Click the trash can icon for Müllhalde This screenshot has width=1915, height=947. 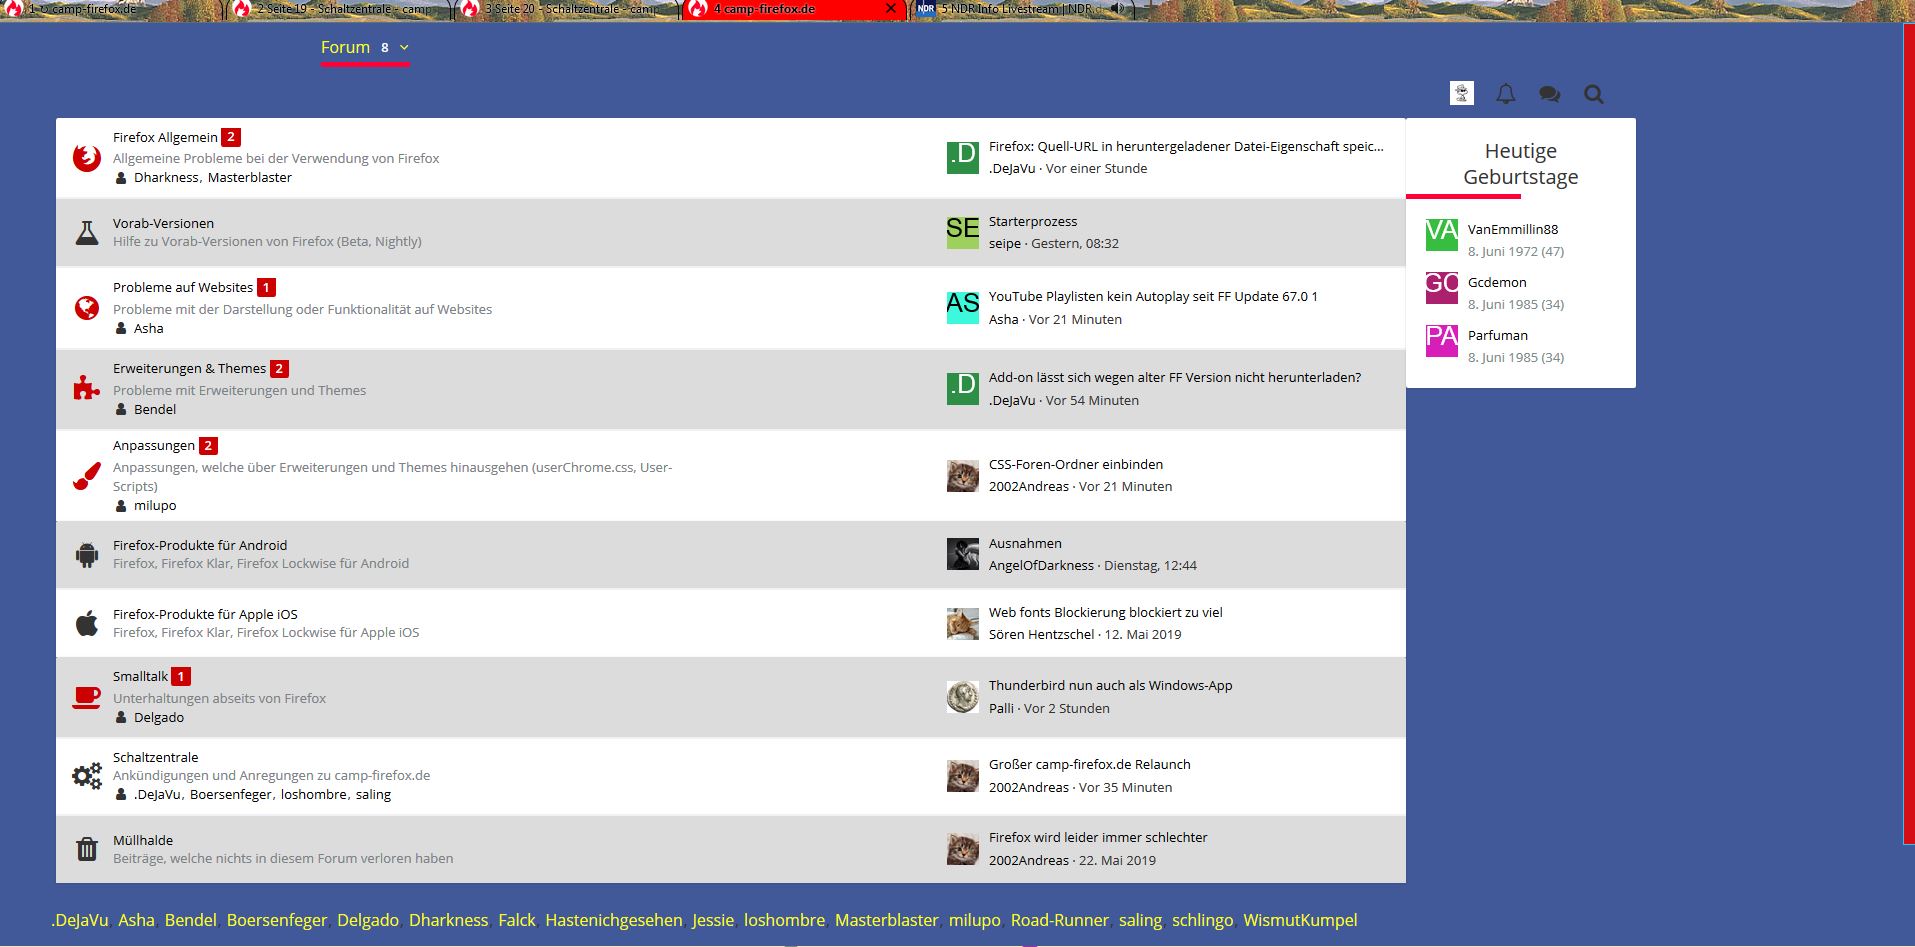(87, 849)
